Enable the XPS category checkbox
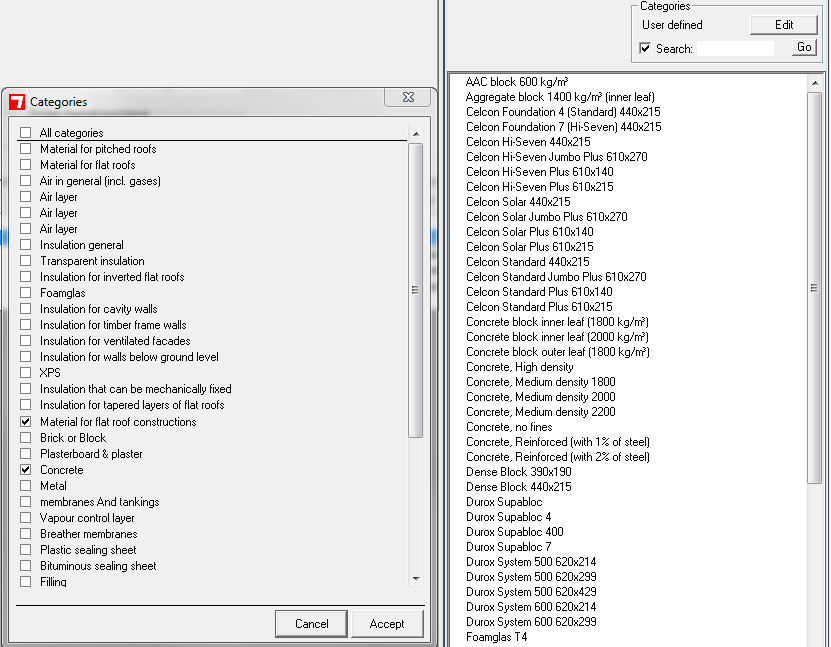 [25, 373]
